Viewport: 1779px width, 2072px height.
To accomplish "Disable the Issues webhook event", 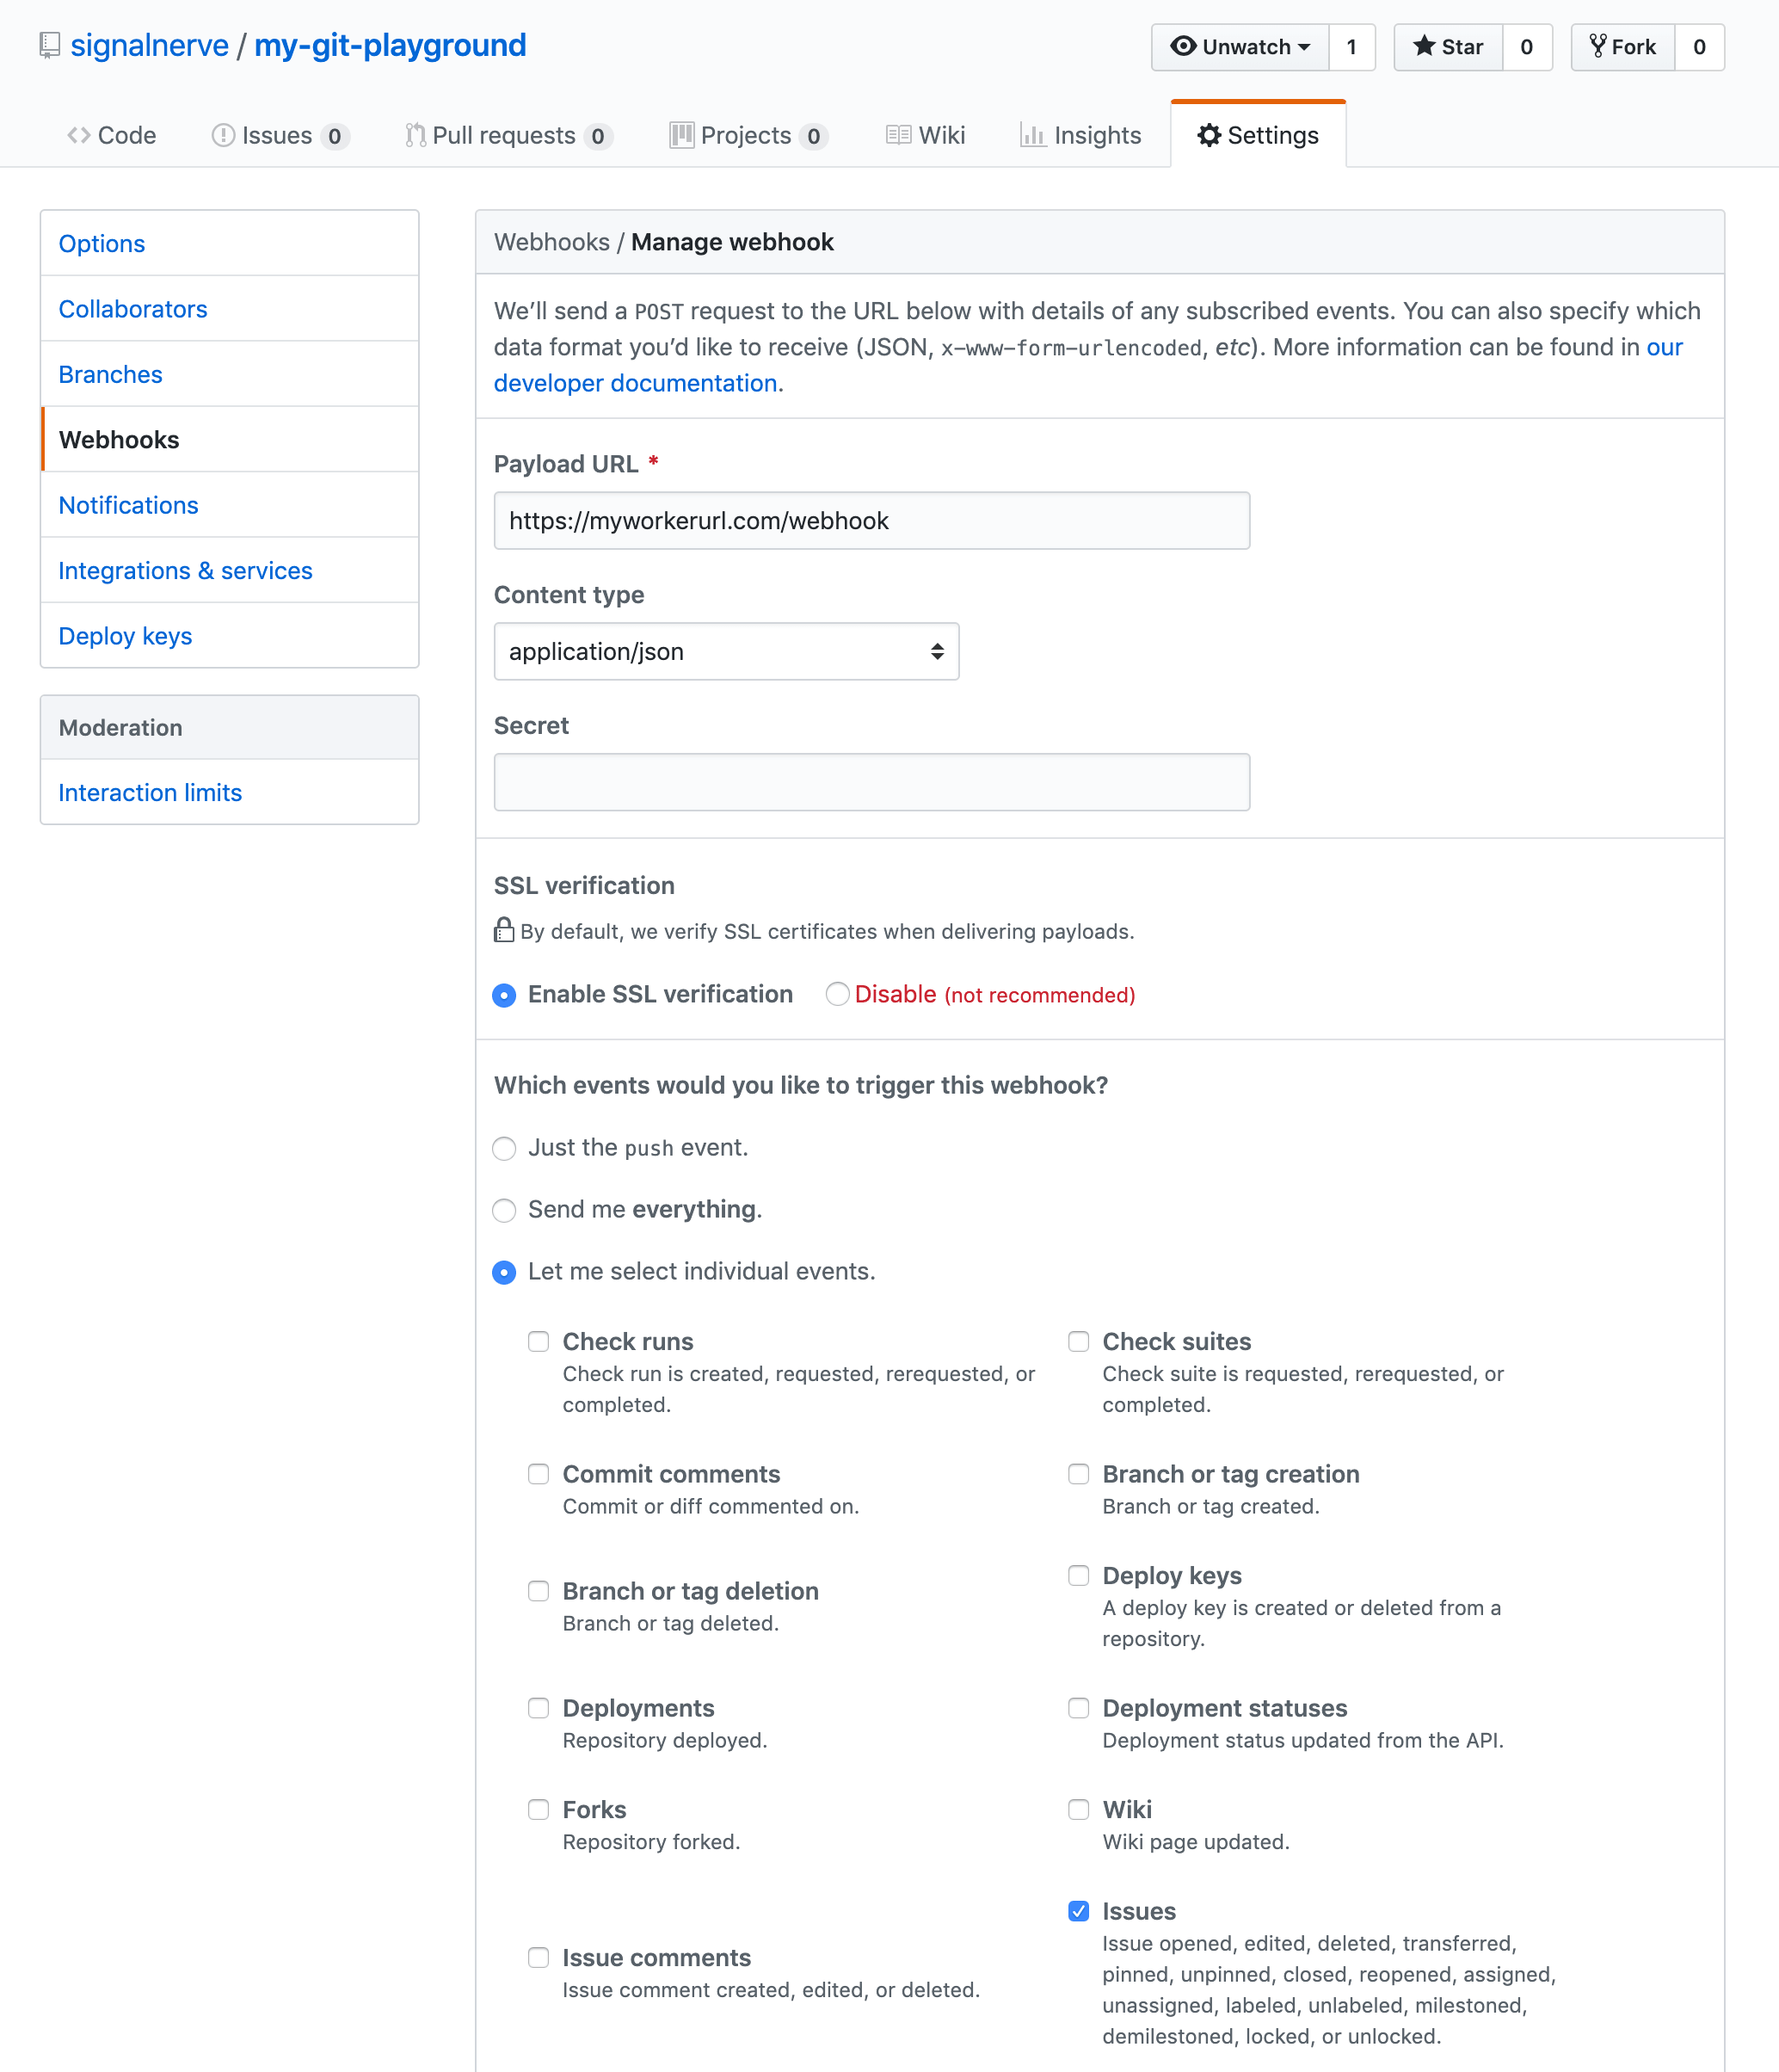I will pos(1079,1910).
